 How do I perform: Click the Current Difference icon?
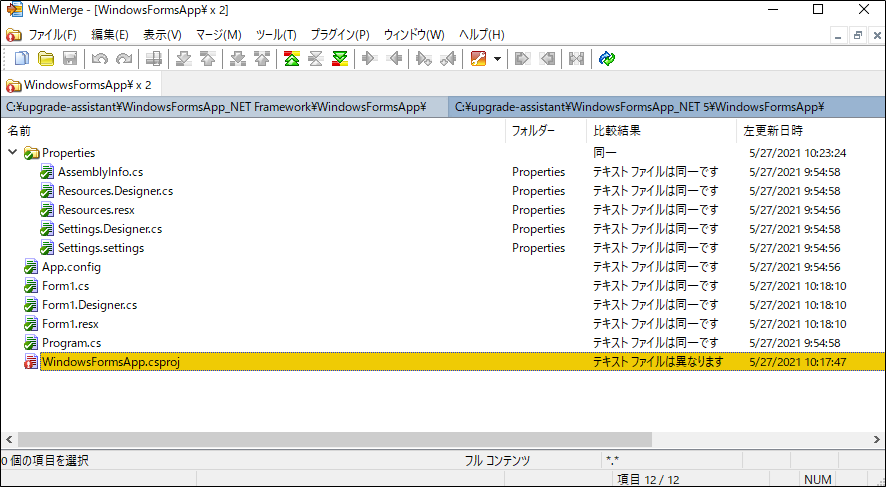tap(316, 58)
